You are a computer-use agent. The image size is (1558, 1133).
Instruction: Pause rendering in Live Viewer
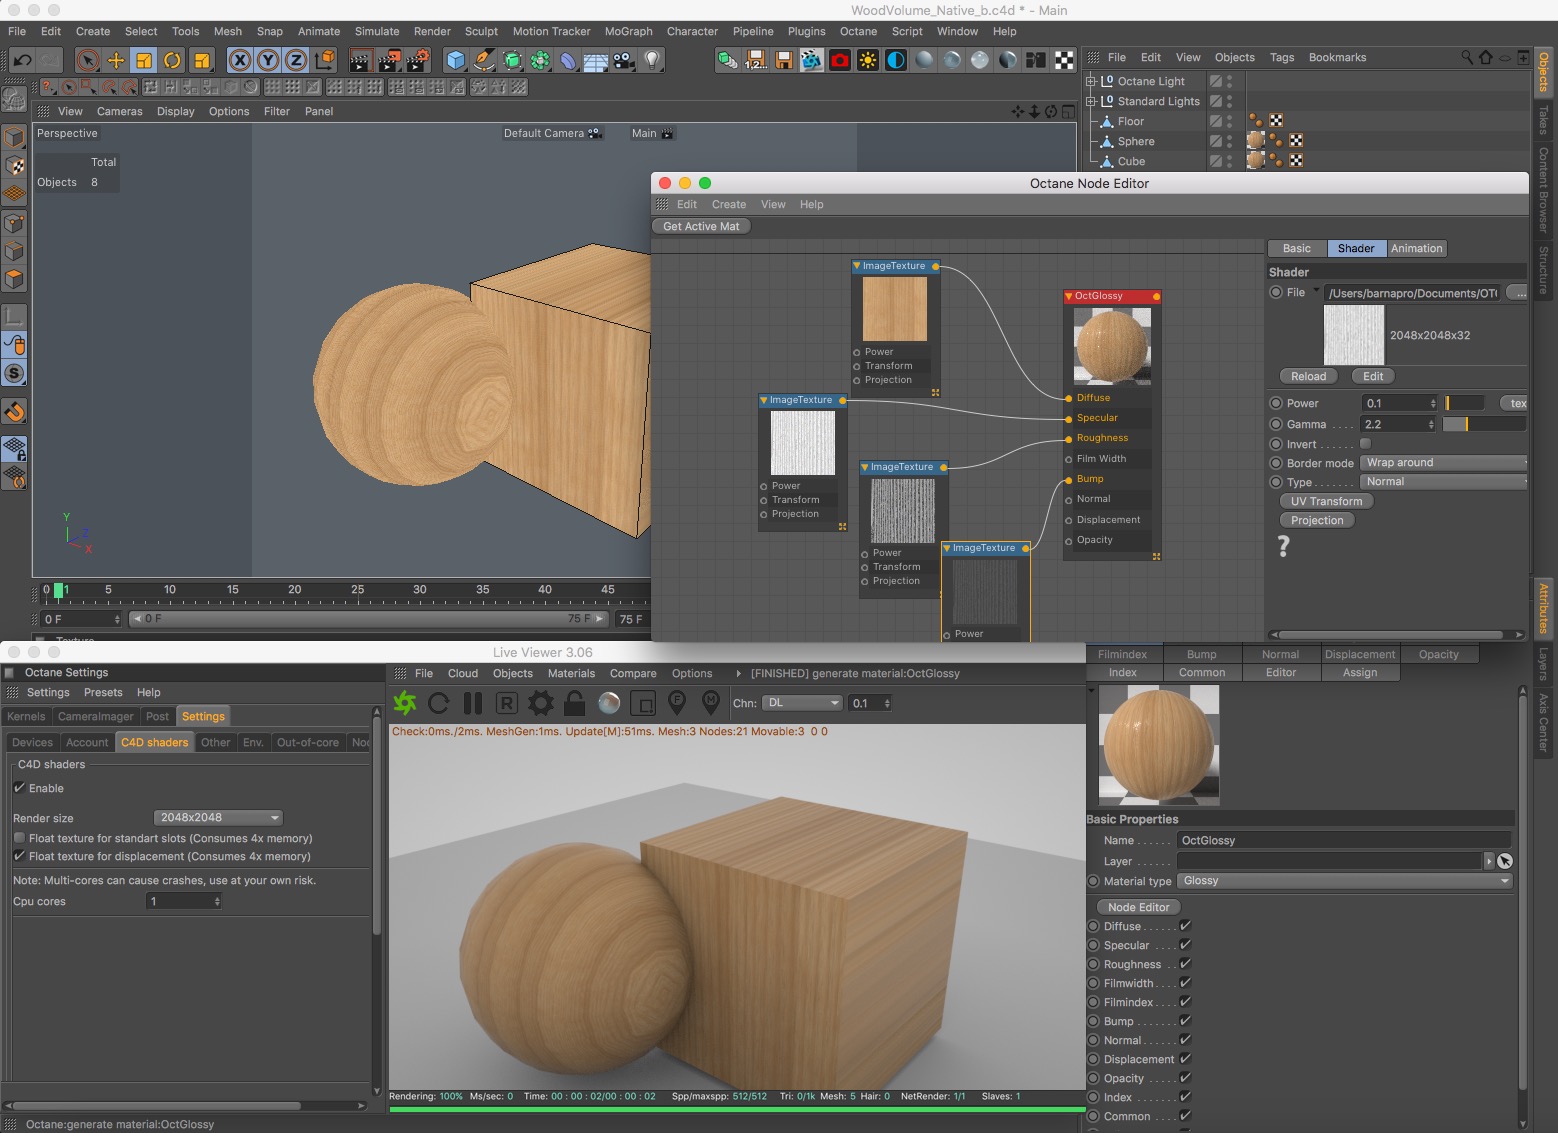click(473, 704)
